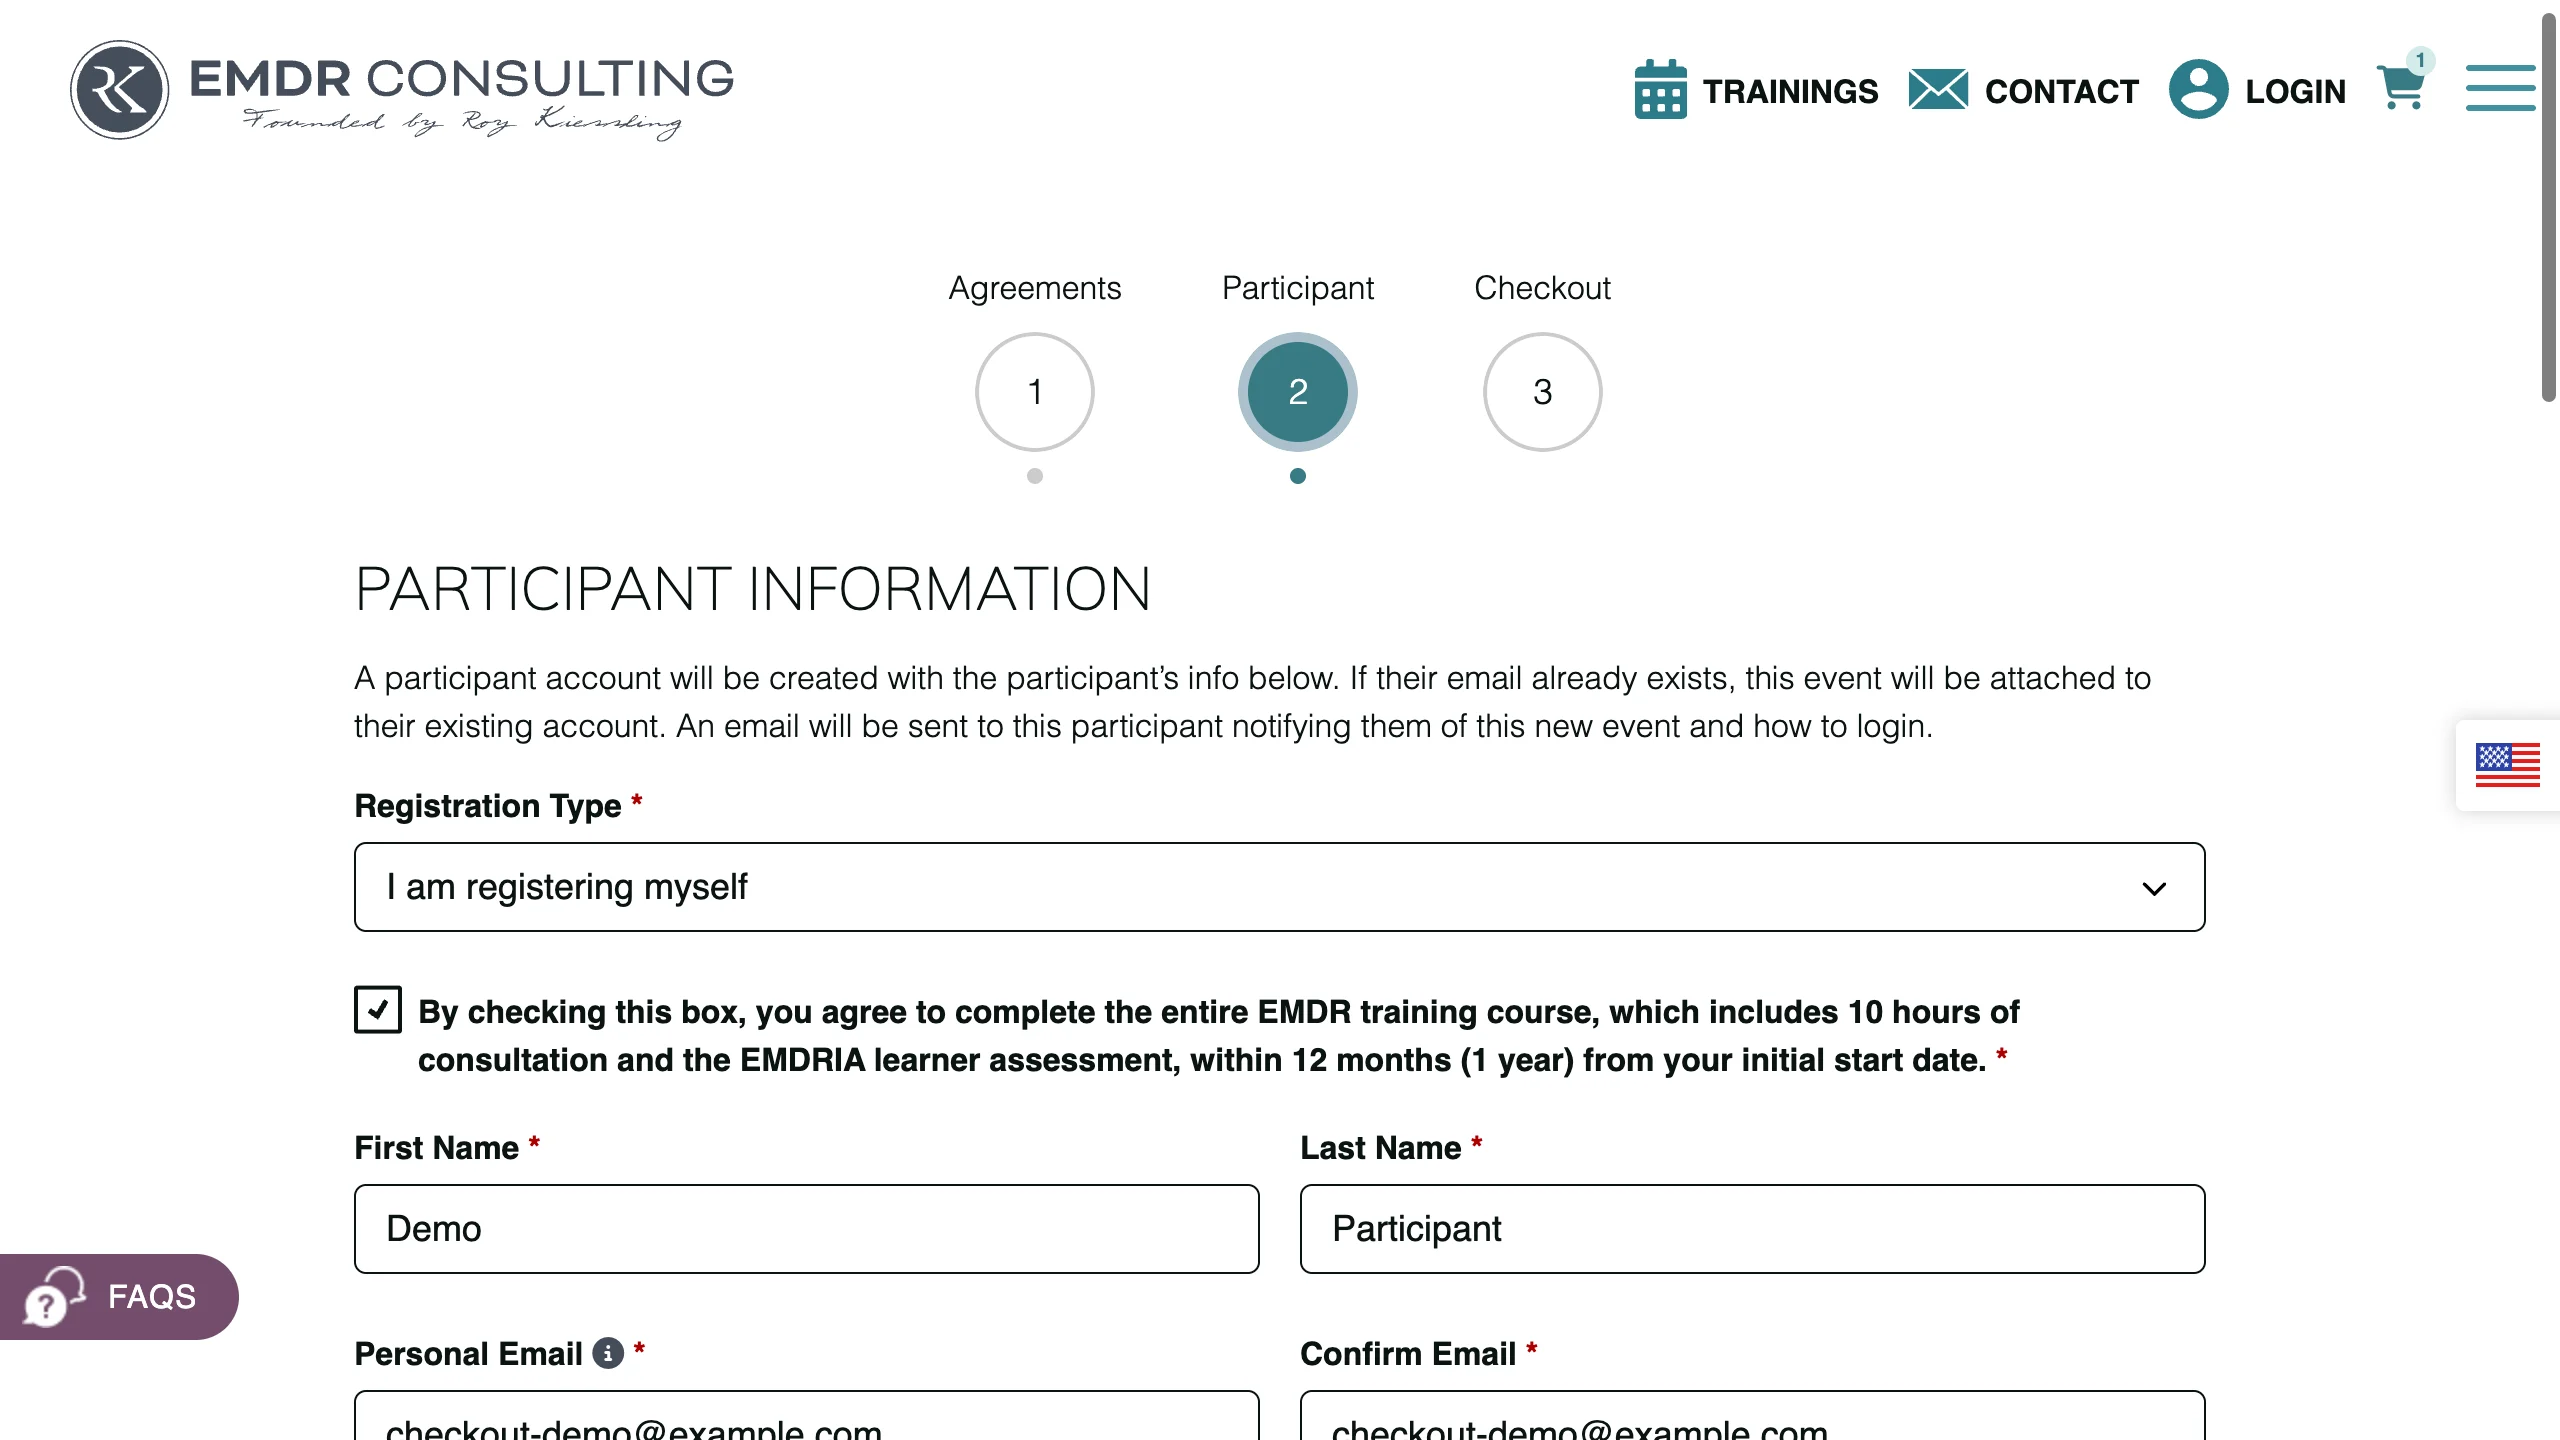This screenshot has height=1440, width=2560.
Task: Click the Agreements step label
Action: click(1034, 288)
